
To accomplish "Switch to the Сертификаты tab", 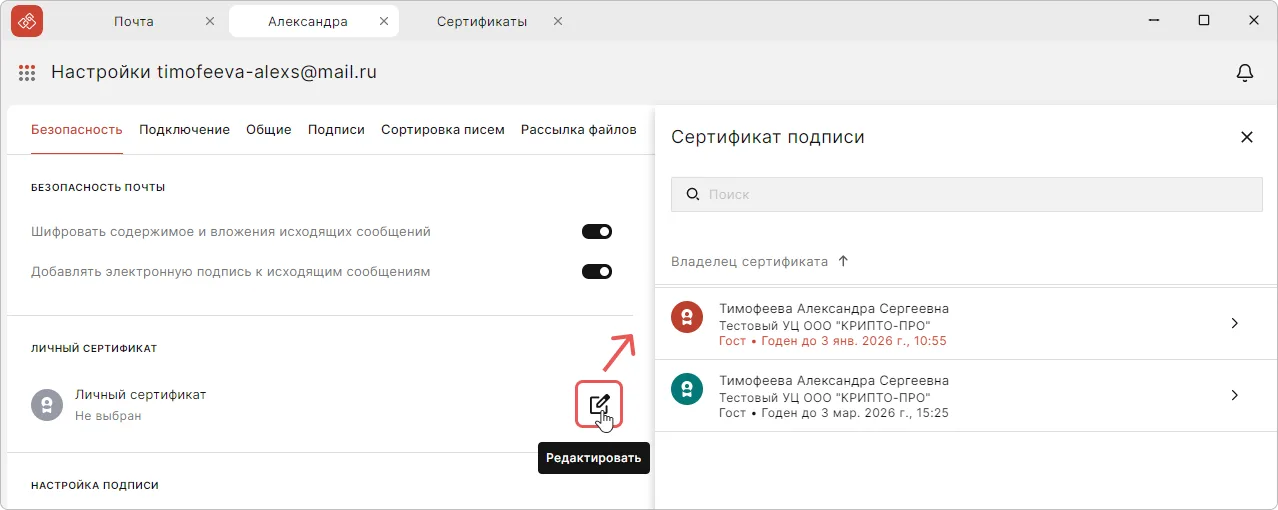I will [482, 21].
